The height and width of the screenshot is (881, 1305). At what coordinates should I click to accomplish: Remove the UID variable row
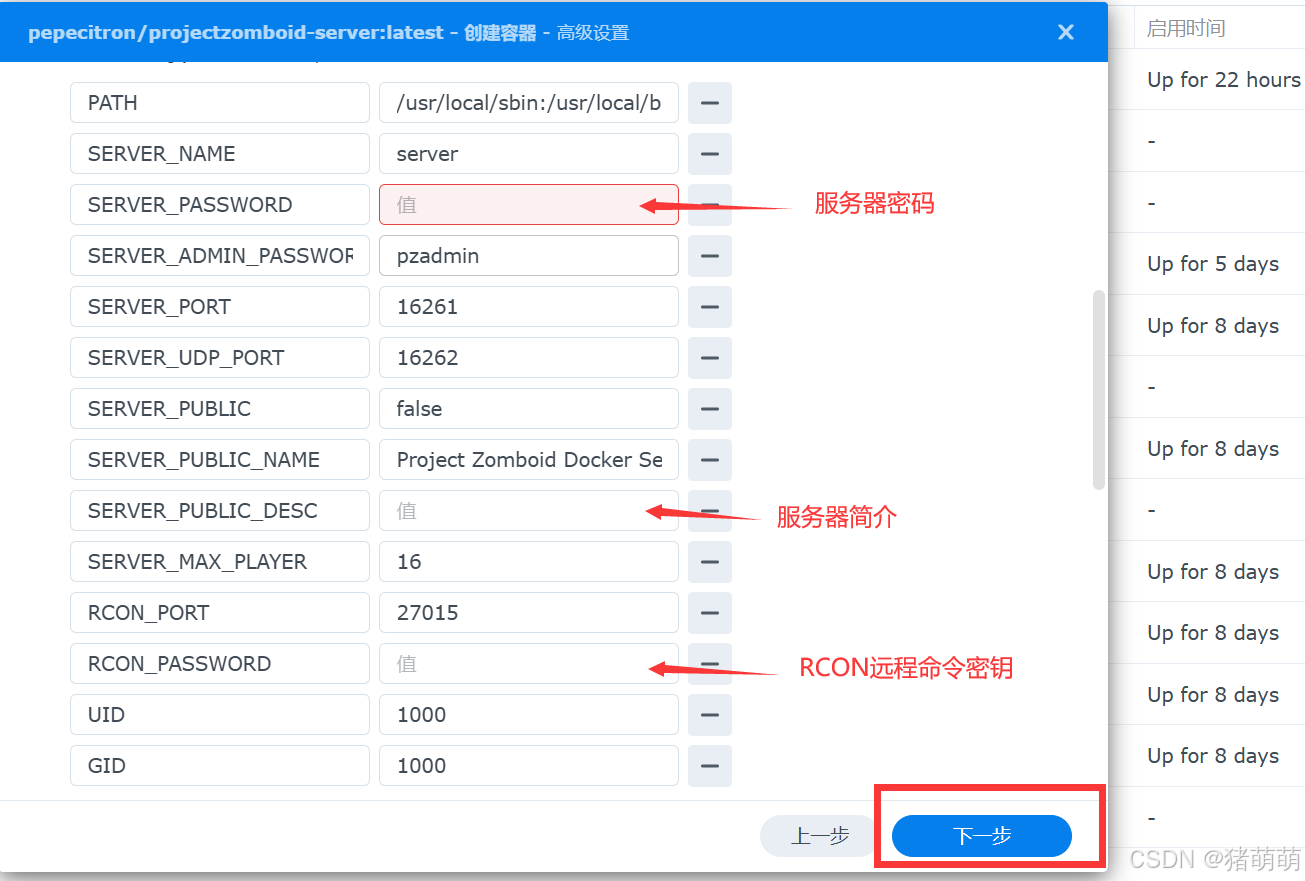tap(710, 715)
